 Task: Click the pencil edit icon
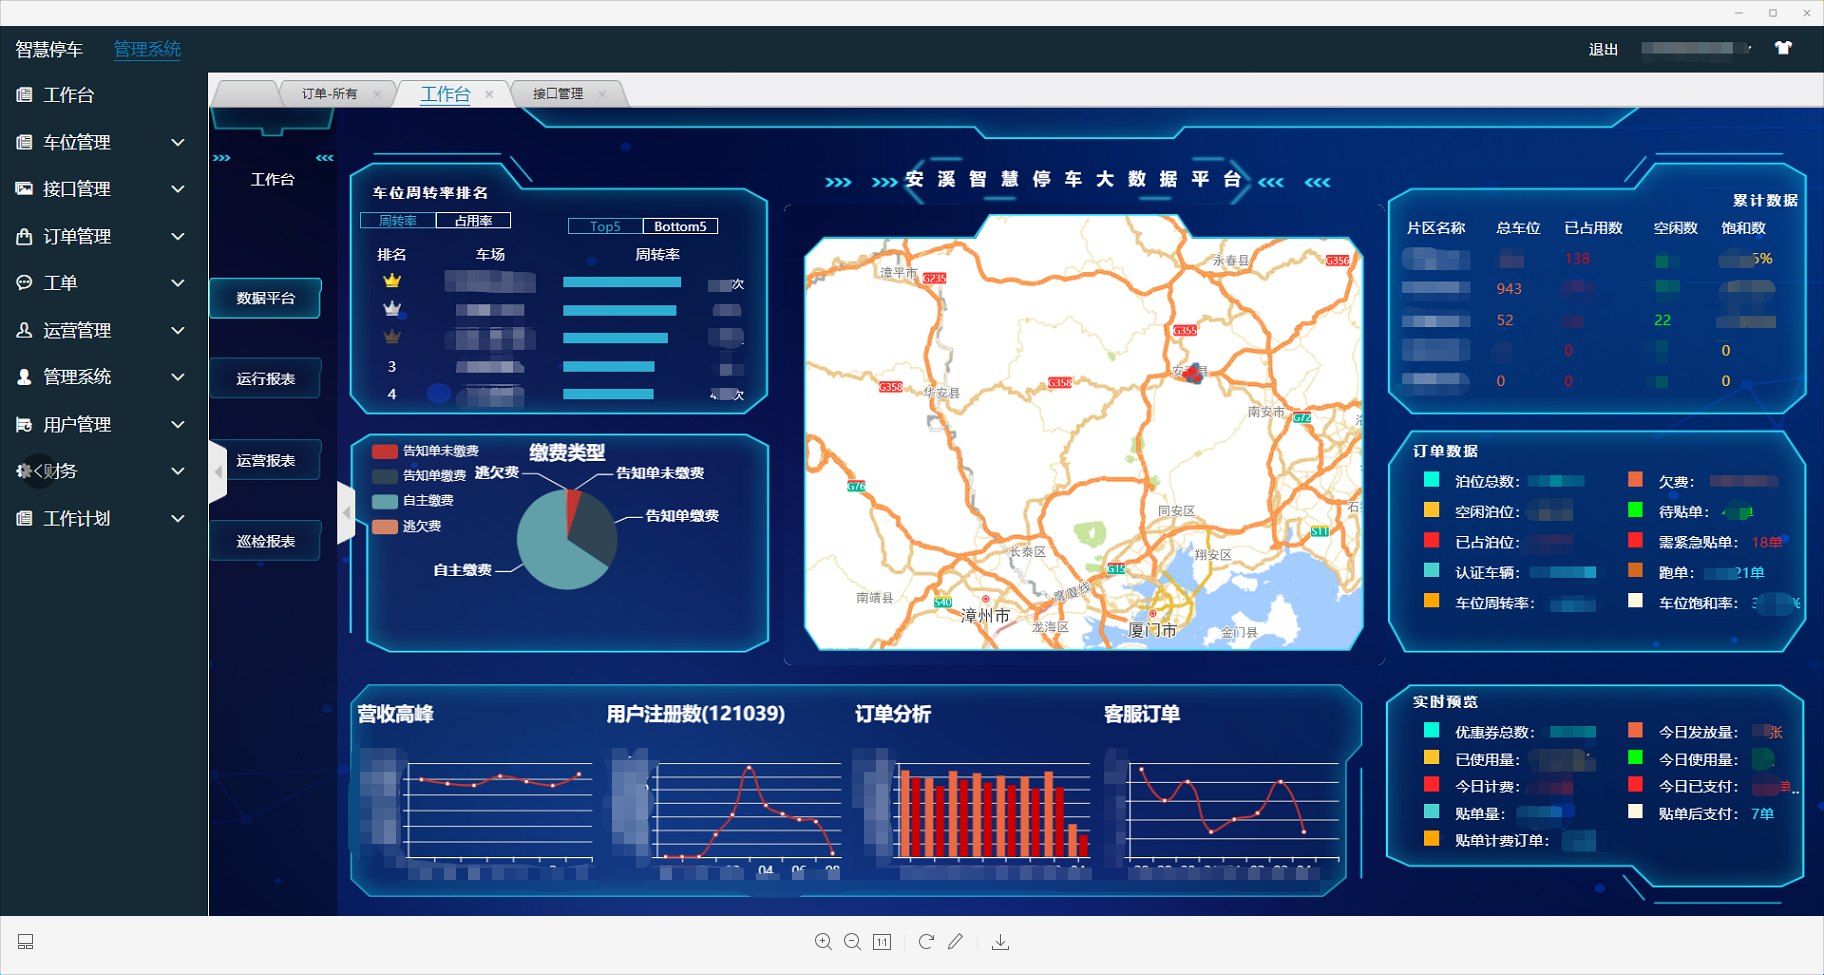(x=956, y=942)
